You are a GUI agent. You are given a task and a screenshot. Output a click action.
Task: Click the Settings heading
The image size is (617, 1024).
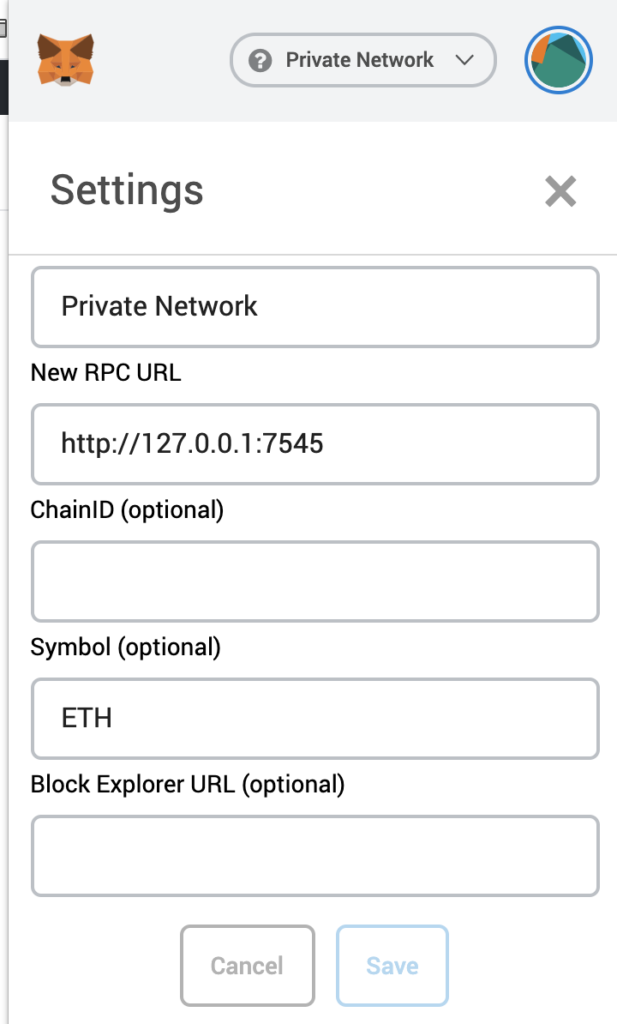tap(127, 190)
